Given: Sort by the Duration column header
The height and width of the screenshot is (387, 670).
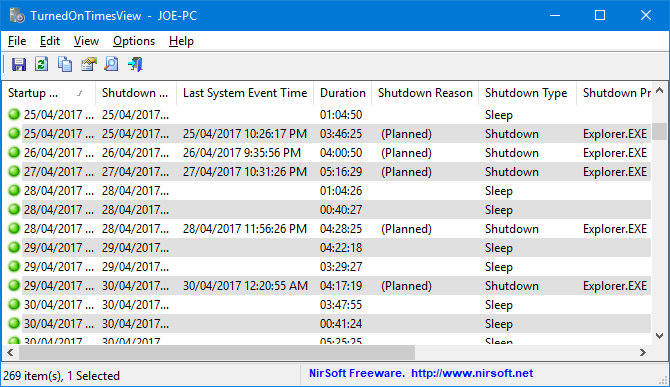Looking at the screenshot, I should pos(343,93).
